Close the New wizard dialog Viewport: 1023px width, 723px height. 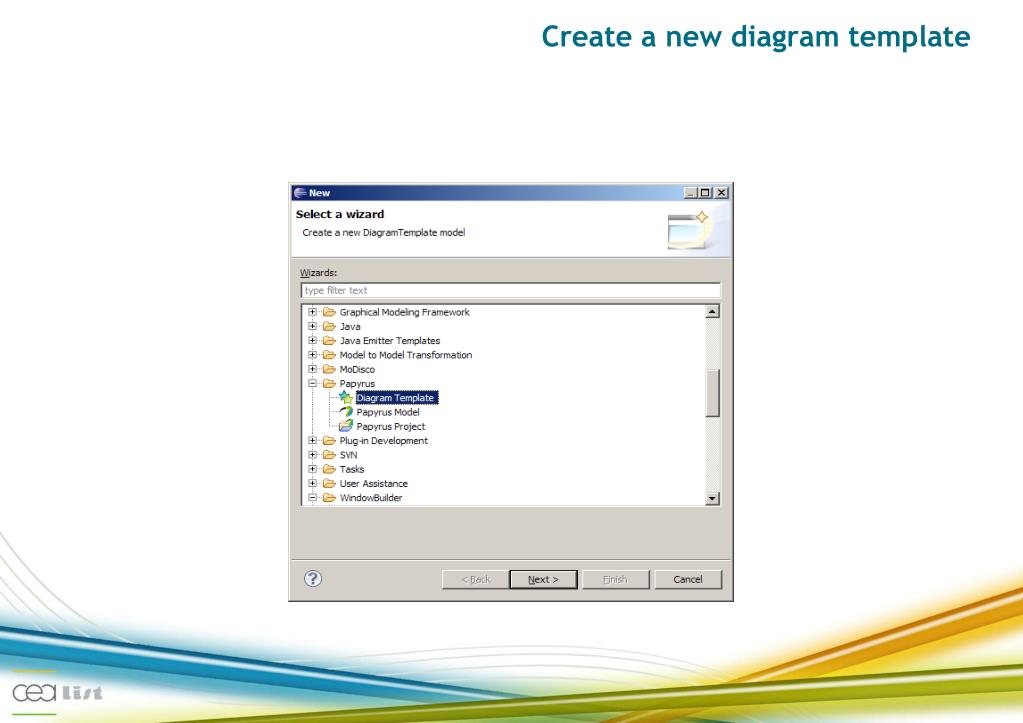[x=722, y=192]
